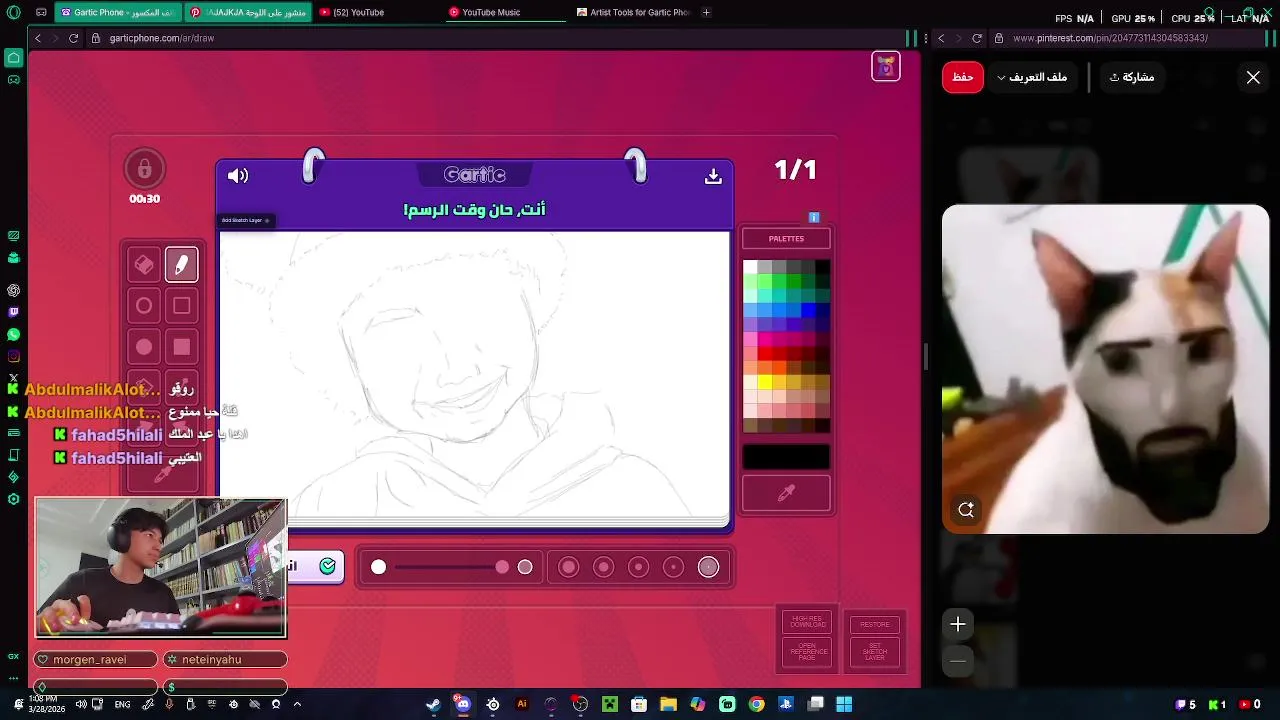
Task: Reload the garticphone.com page
Action: (73, 38)
